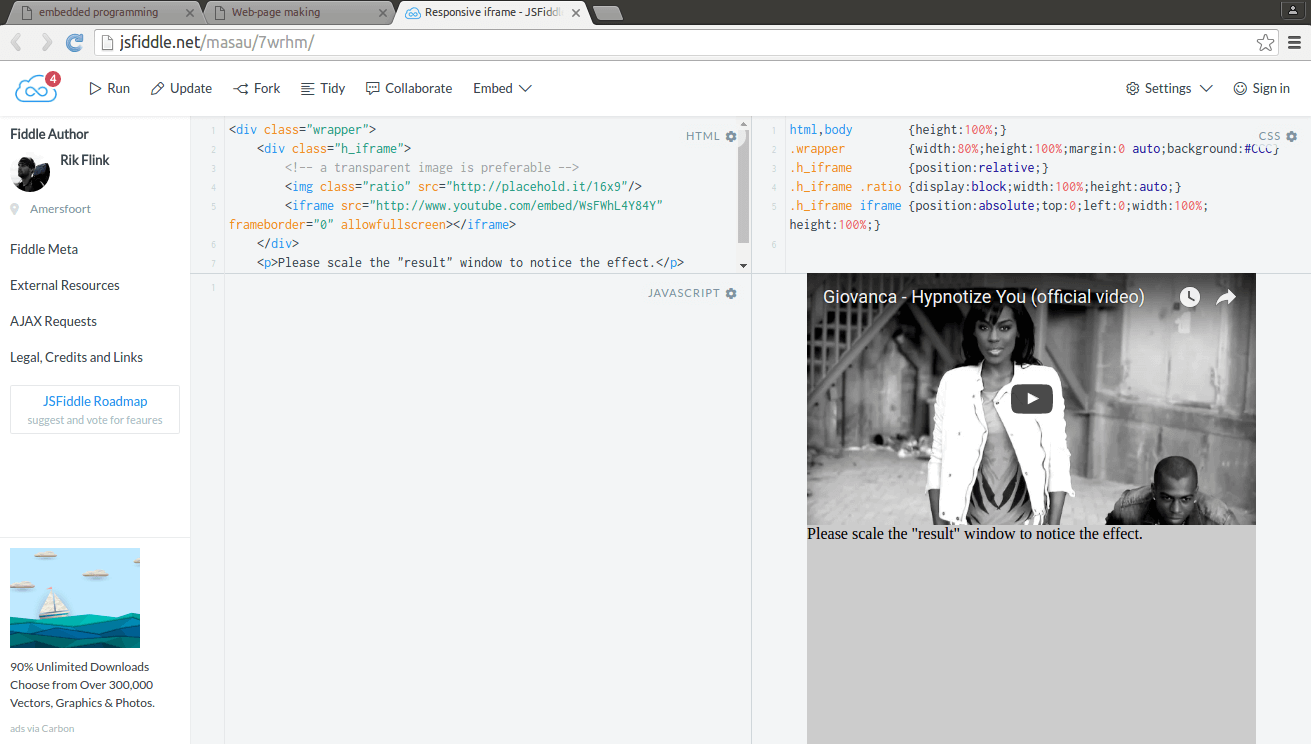Click Update in the toolbar

(x=181, y=88)
